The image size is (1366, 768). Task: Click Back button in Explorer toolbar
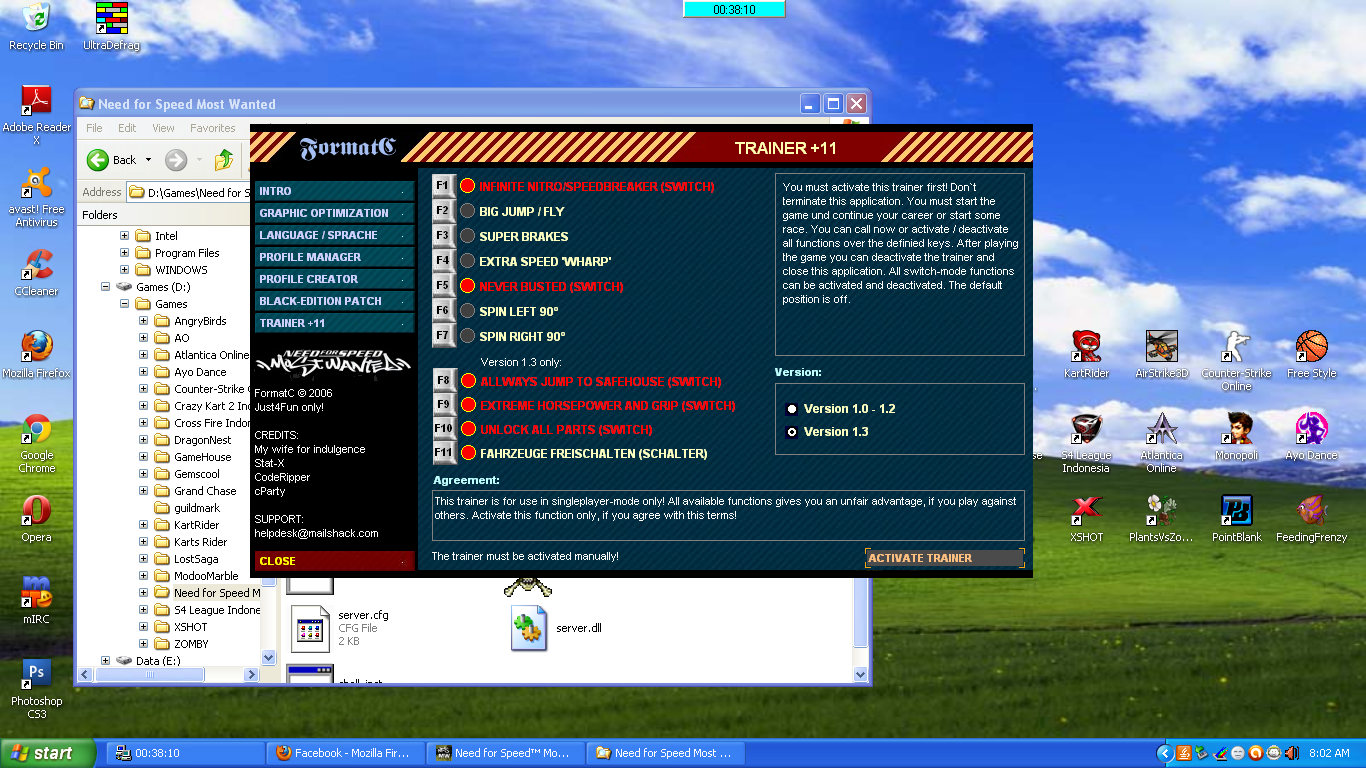tap(112, 160)
